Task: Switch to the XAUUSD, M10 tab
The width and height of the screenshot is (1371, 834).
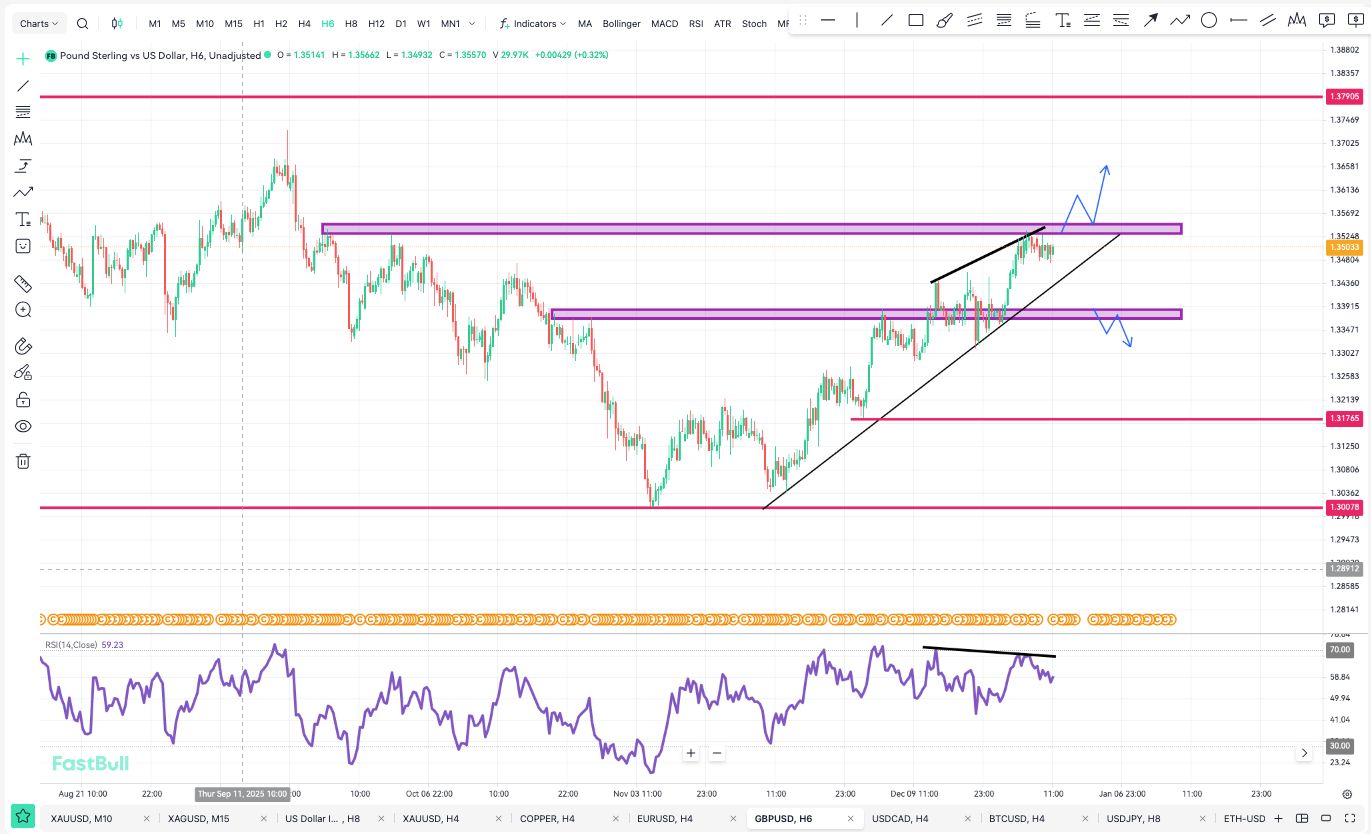Action: 82,818
